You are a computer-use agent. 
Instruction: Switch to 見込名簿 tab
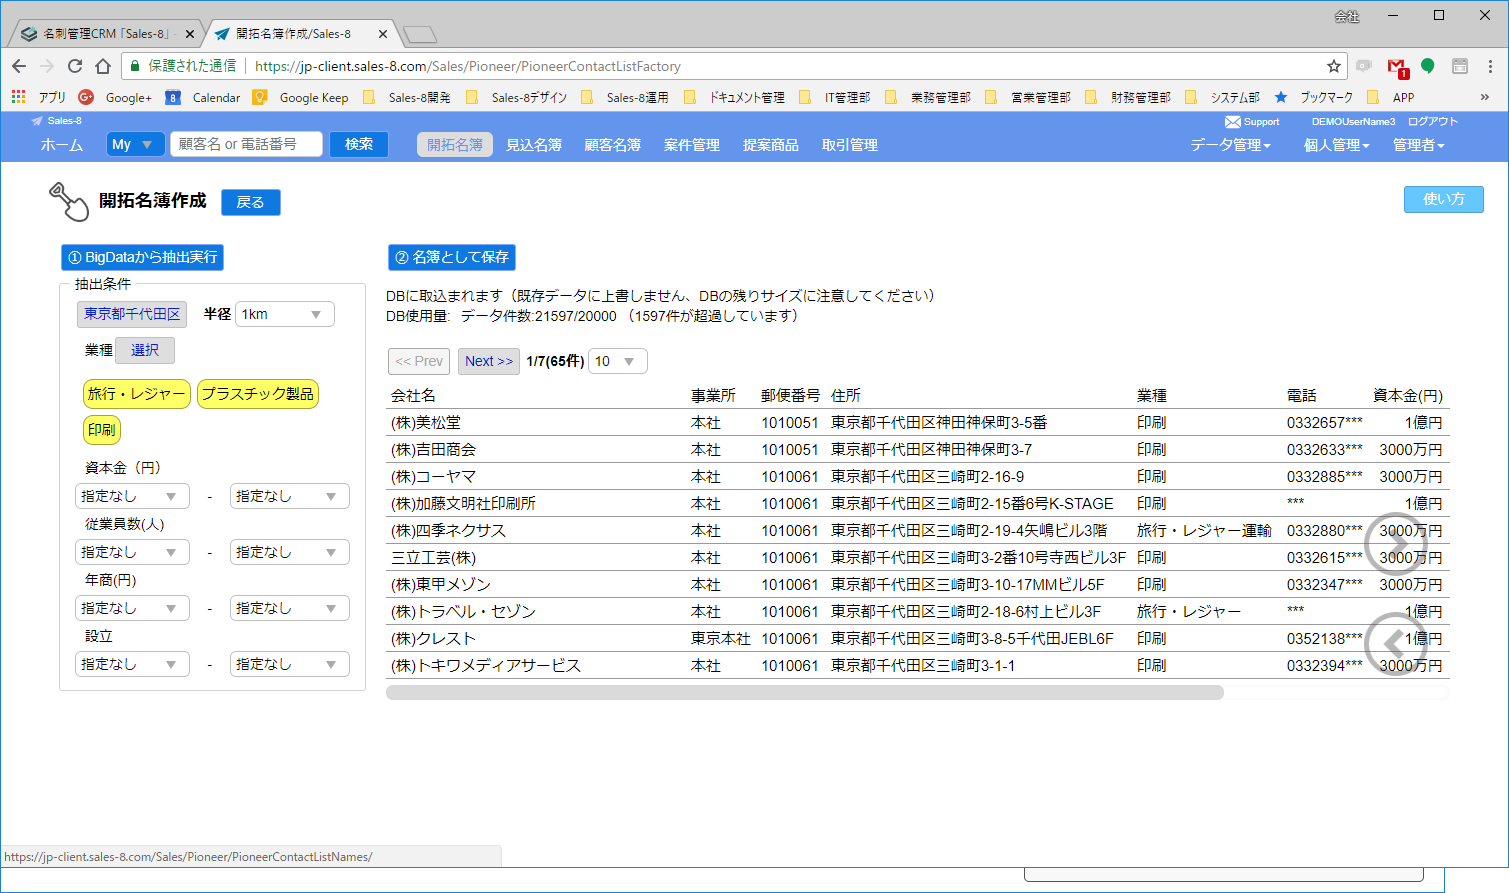pos(533,145)
